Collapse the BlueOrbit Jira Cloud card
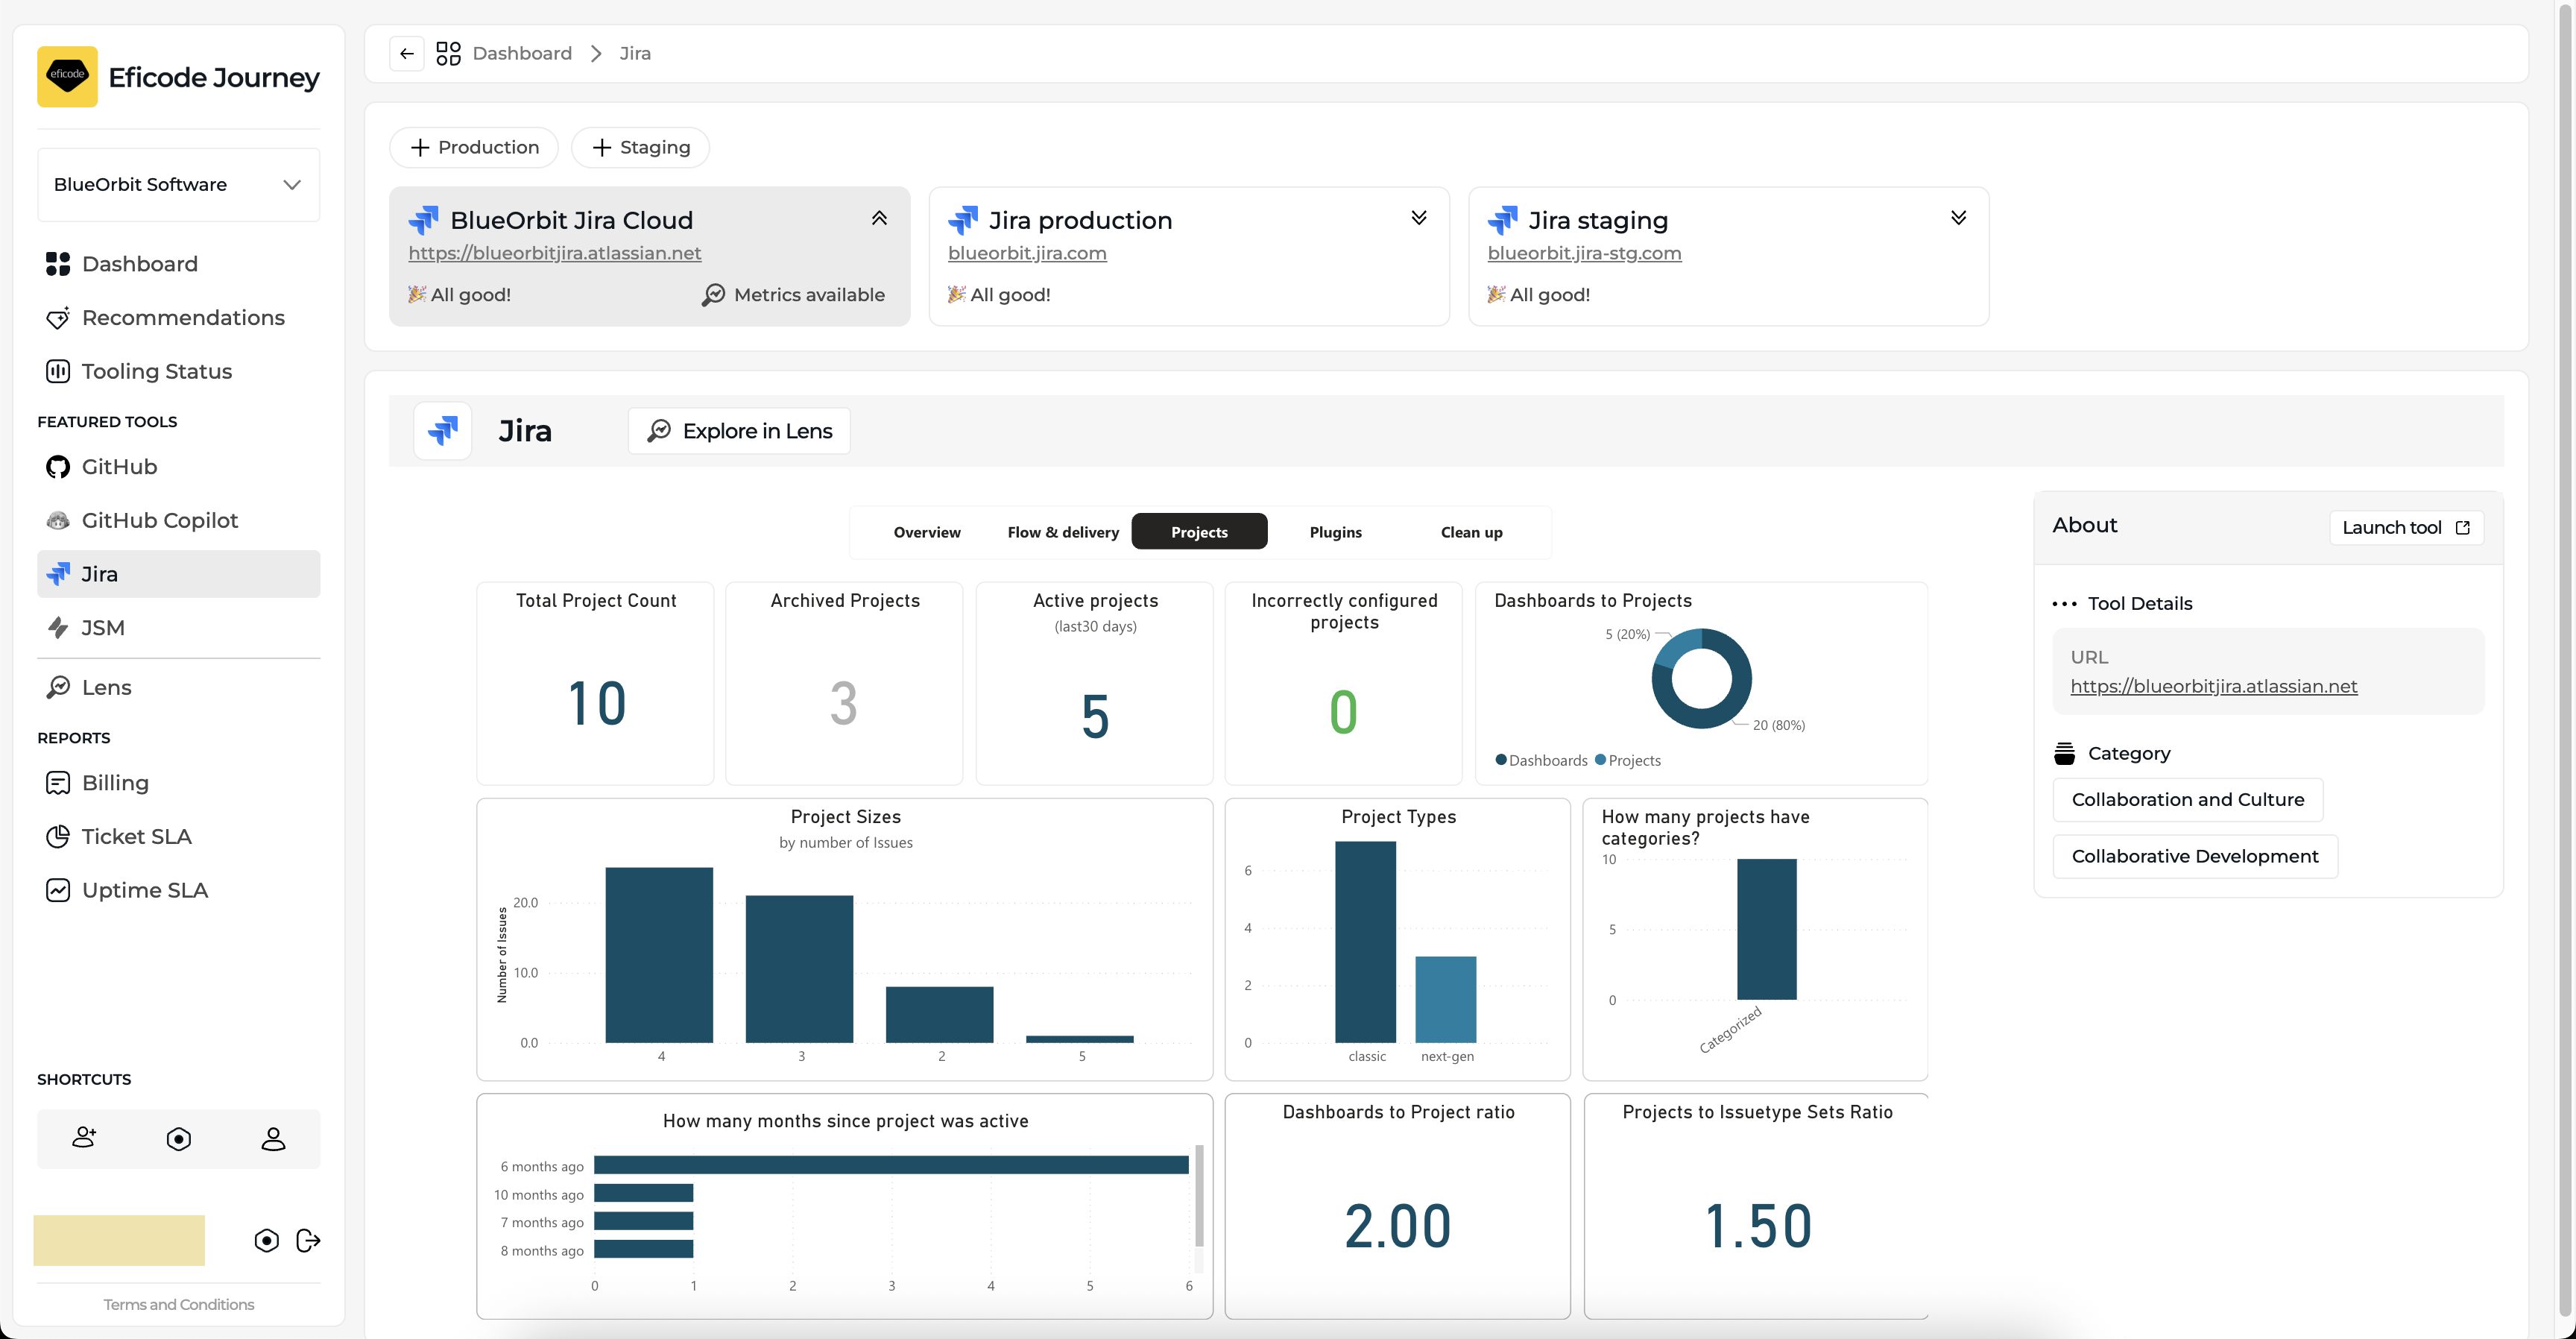This screenshot has height=1339, width=2576. click(x=879, y=218)
